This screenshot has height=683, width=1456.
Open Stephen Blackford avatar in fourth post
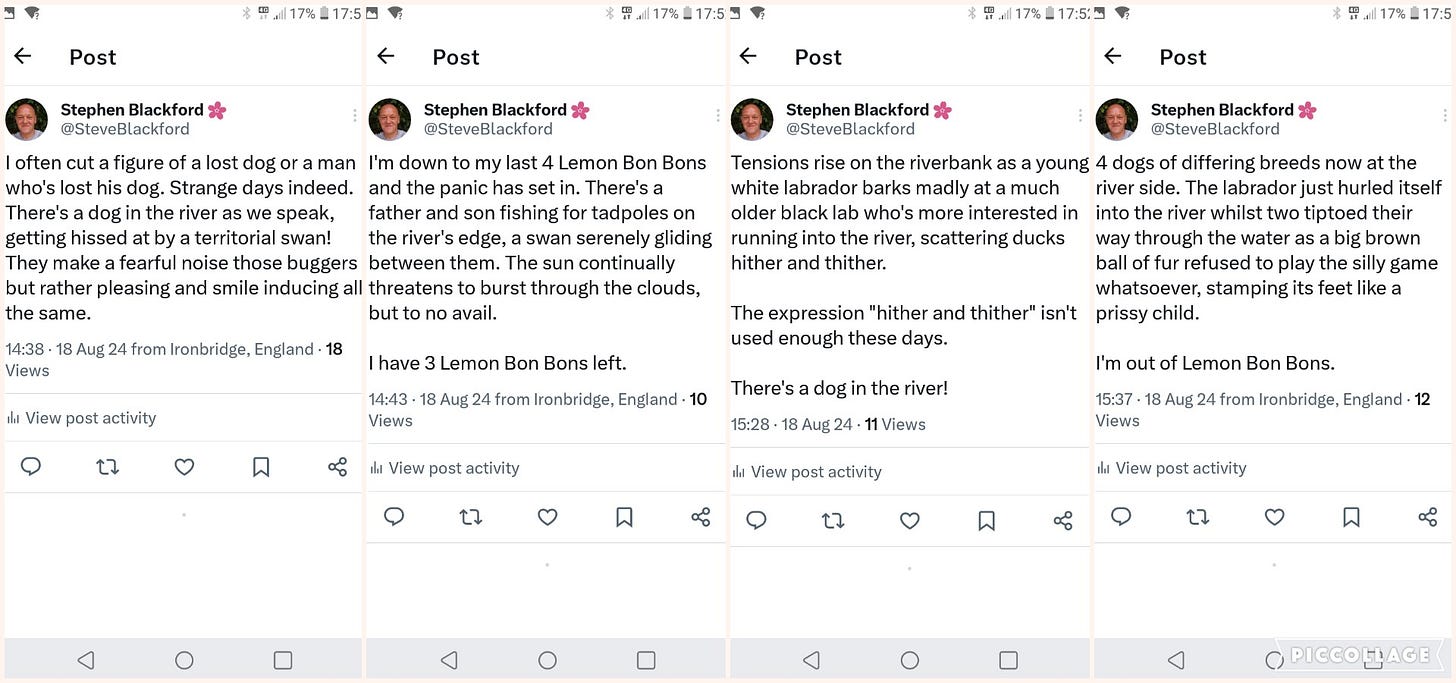(1117, 119)
